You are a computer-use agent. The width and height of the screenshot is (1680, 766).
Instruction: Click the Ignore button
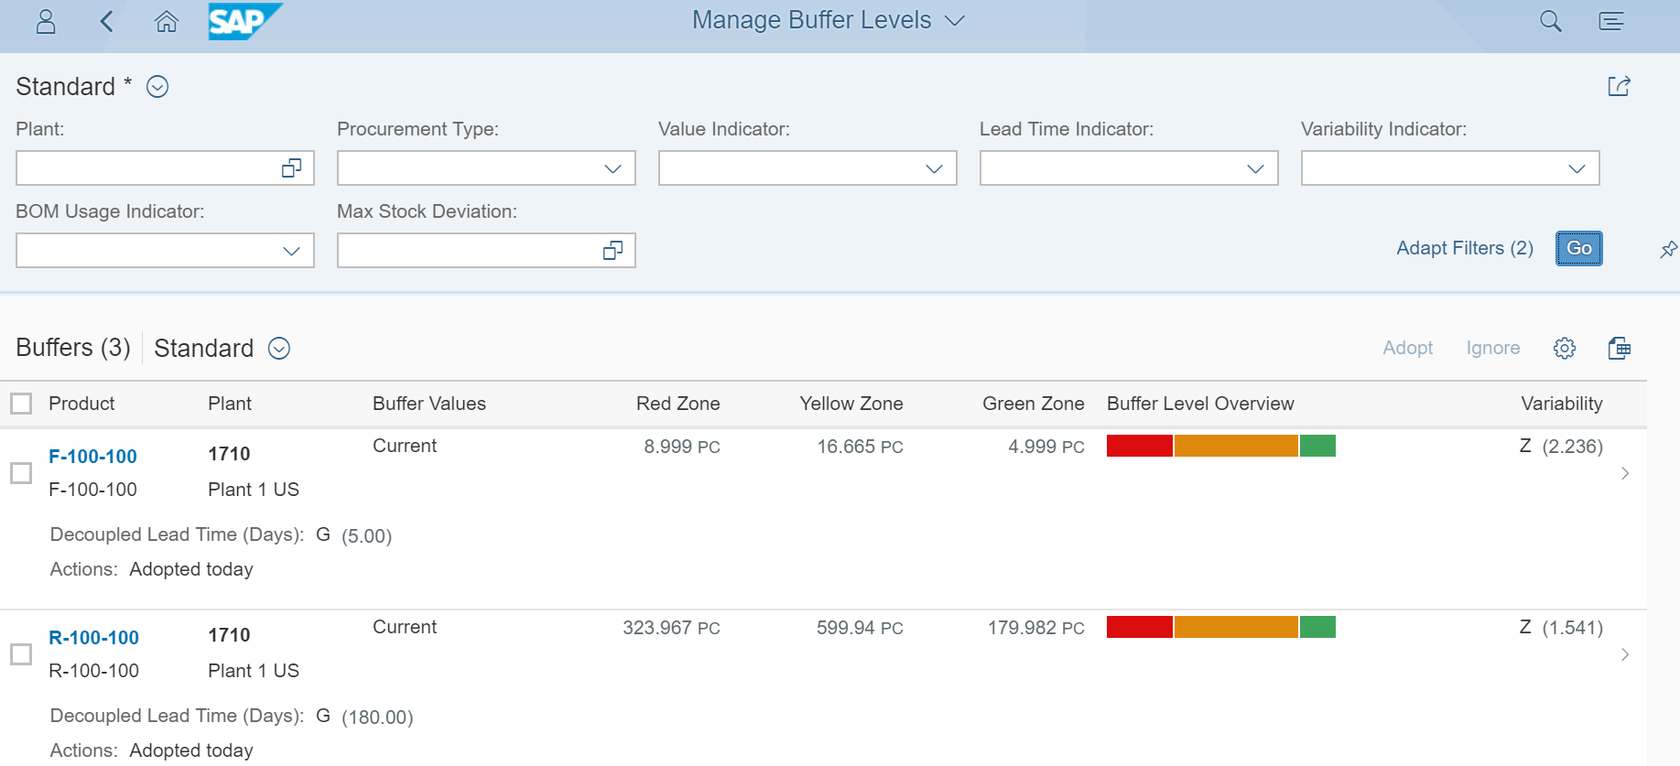[1493, 348]
